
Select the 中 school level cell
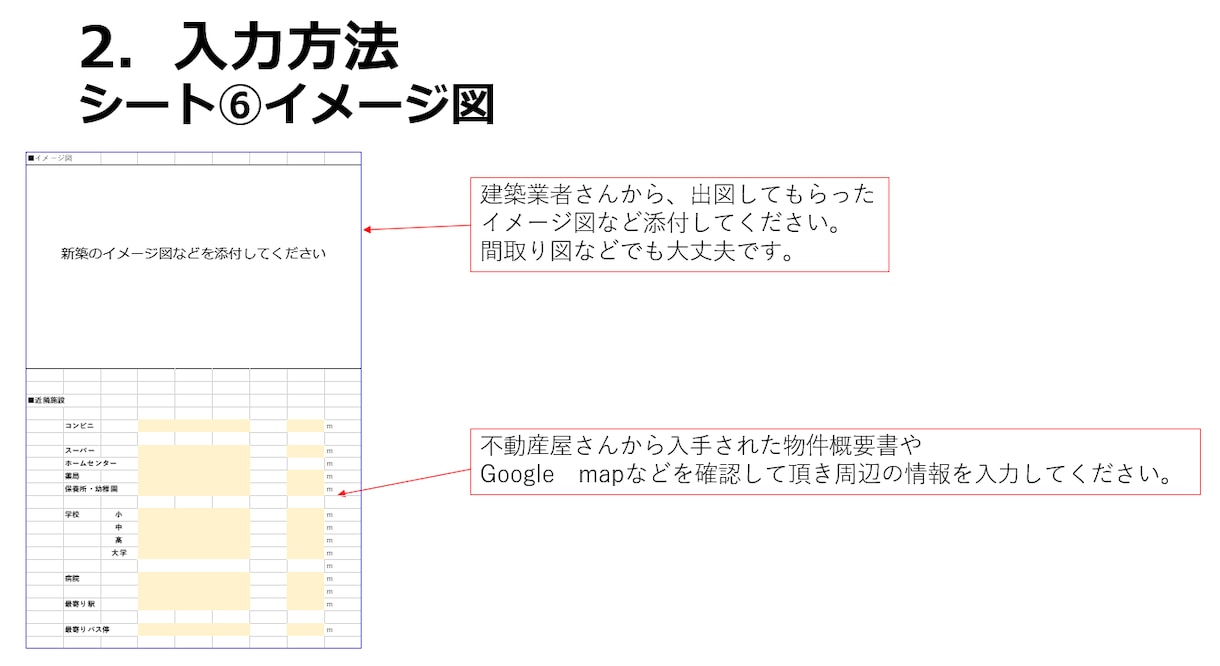tap(119, 527)
